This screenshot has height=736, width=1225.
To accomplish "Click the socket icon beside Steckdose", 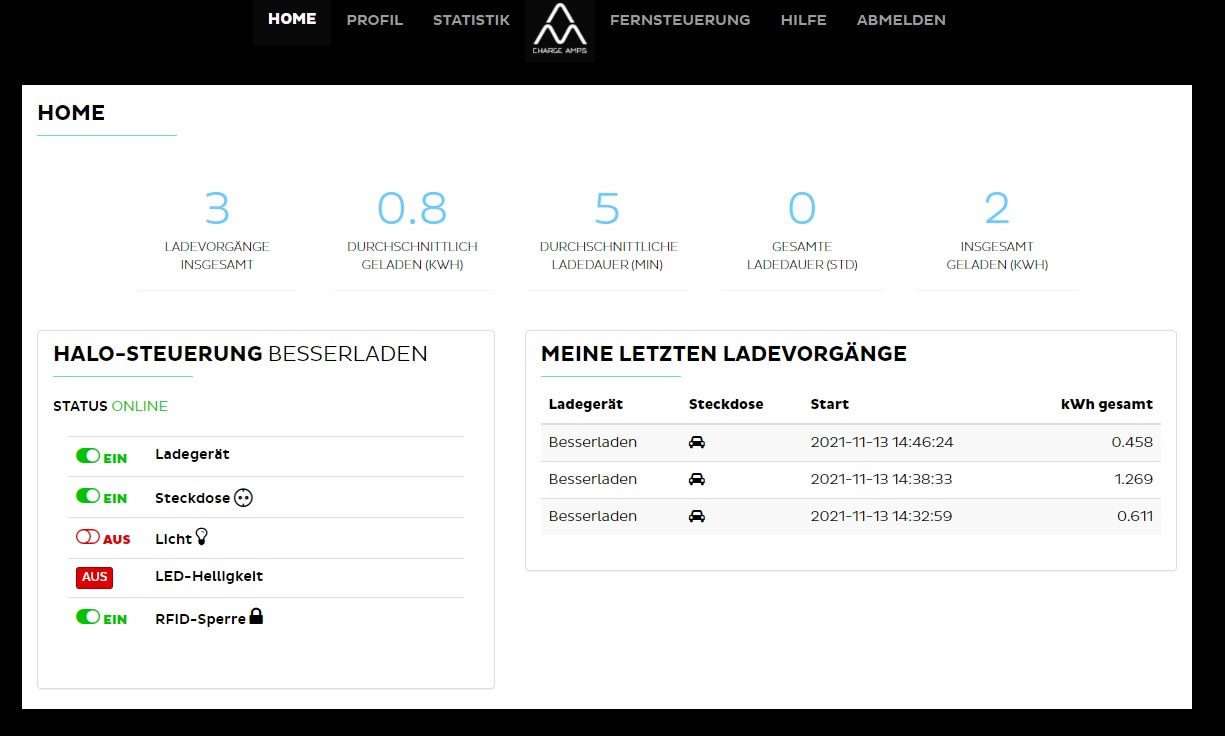I will (243, 498).
